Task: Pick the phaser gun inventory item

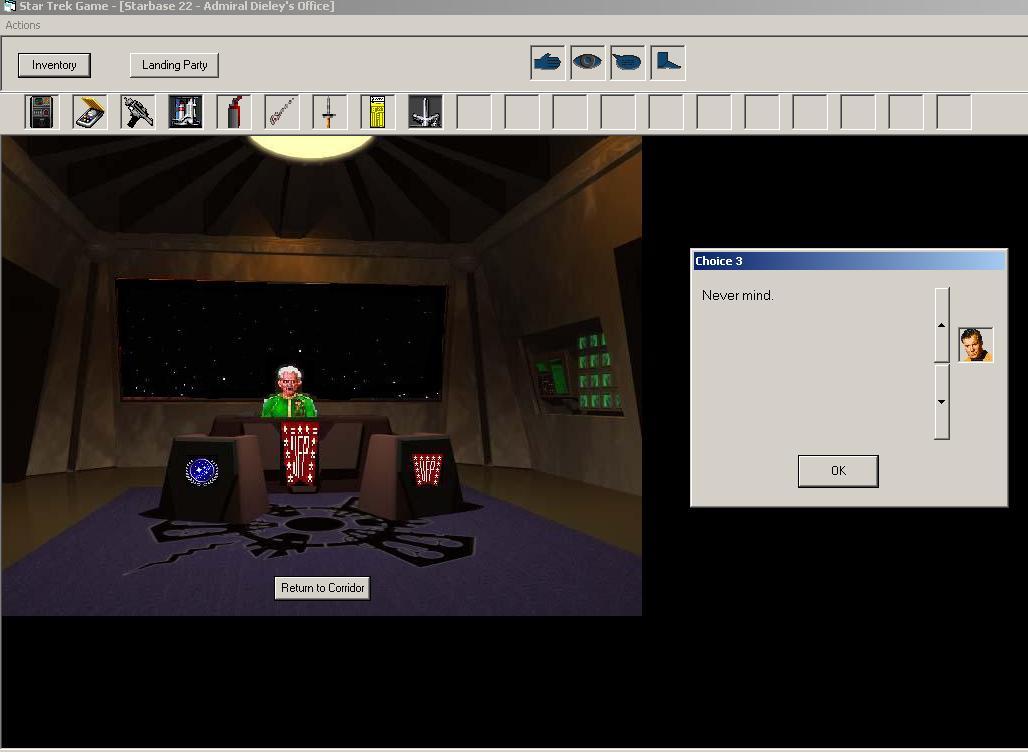Action: click(x=138, y=112)
